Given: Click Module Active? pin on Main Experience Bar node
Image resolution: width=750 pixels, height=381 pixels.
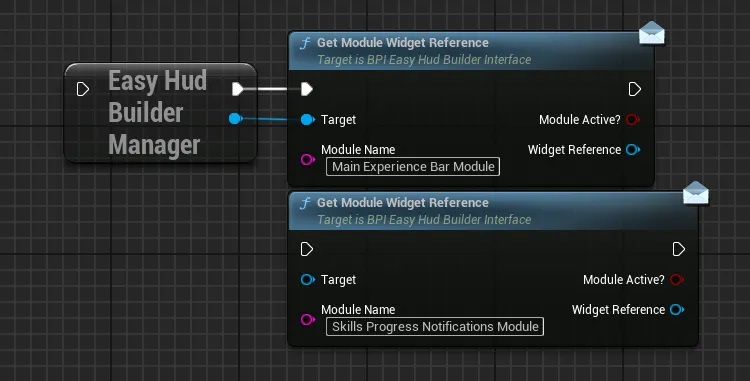Looking at the screenshot, I should pyautogui.click(x=633, y=120).
